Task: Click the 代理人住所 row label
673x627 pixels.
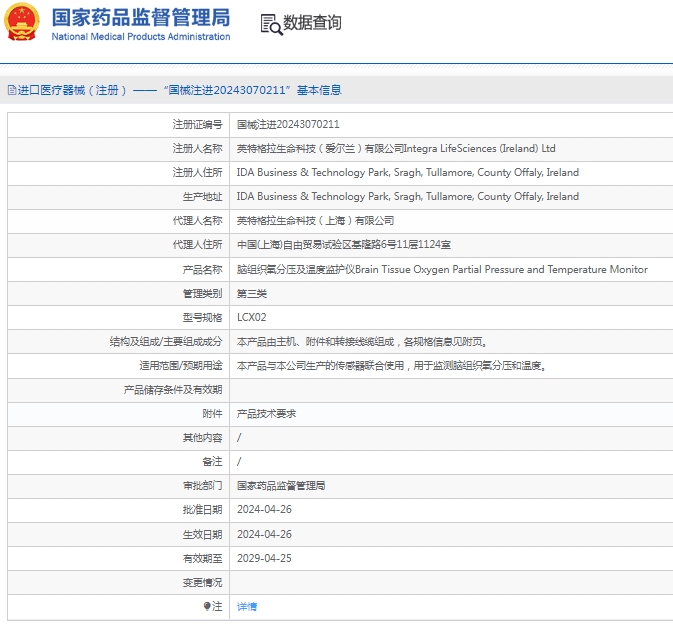Action: [x=197, y=245]
